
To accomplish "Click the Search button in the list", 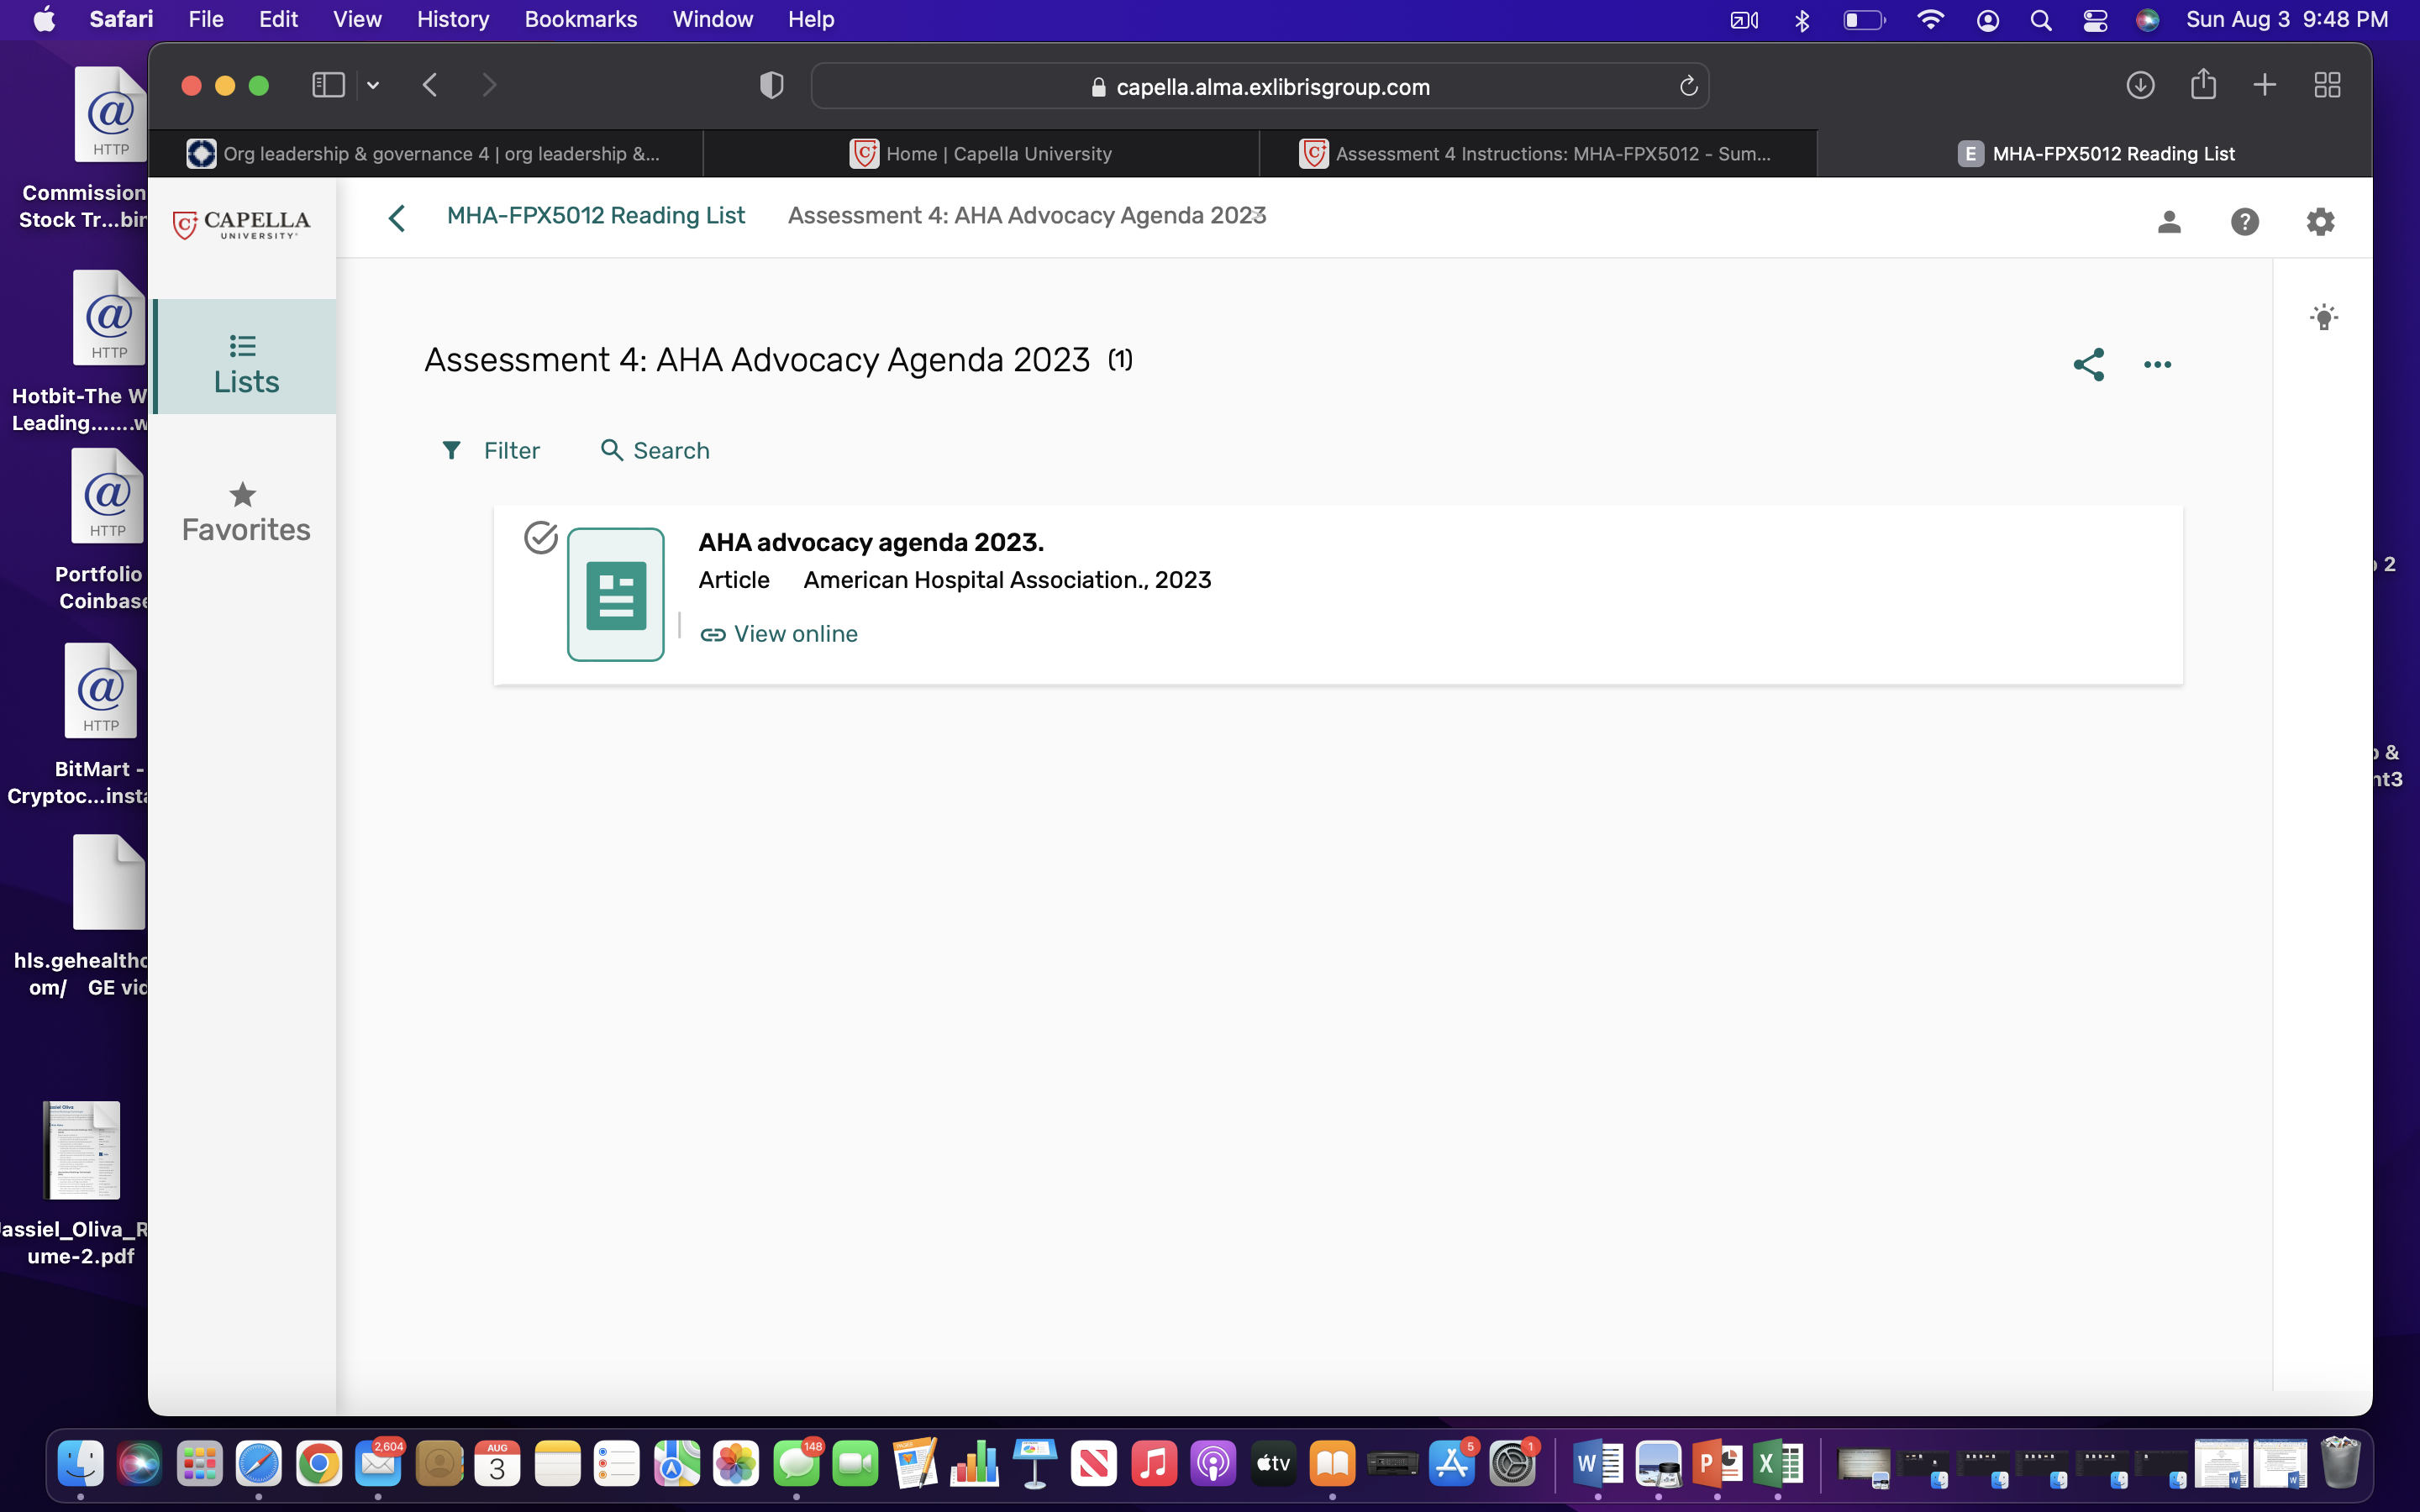I will point(655,451).
